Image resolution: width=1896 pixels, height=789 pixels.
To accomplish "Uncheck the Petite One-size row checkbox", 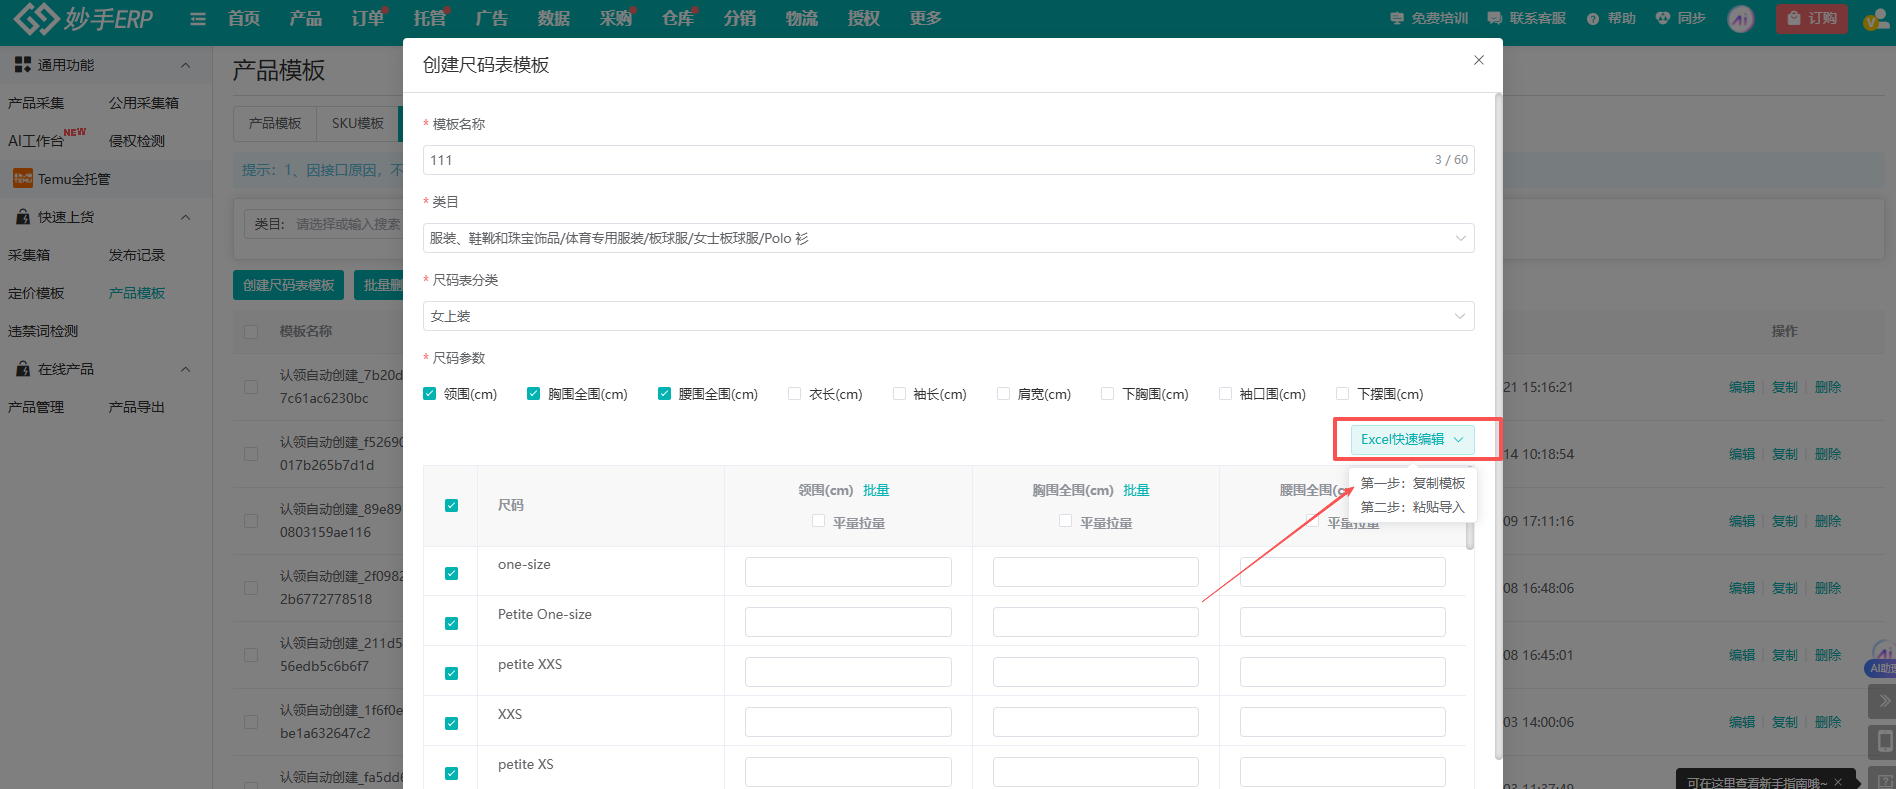I will click(451, 624).
